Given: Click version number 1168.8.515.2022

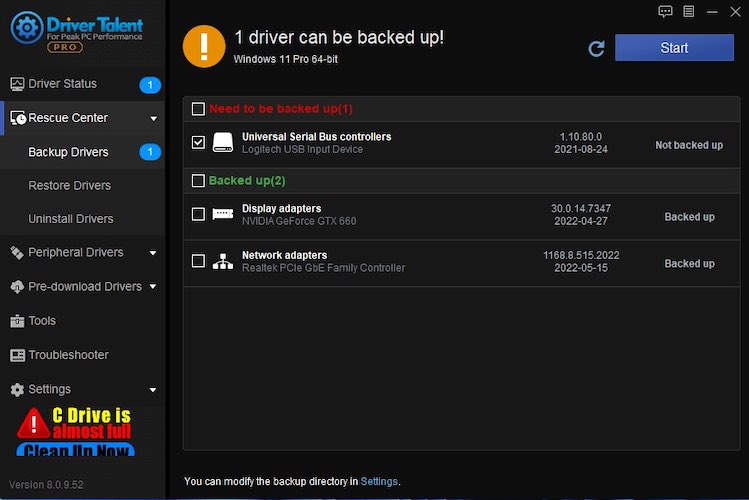Looking at the screenshot, I should [x=581, y=255].
